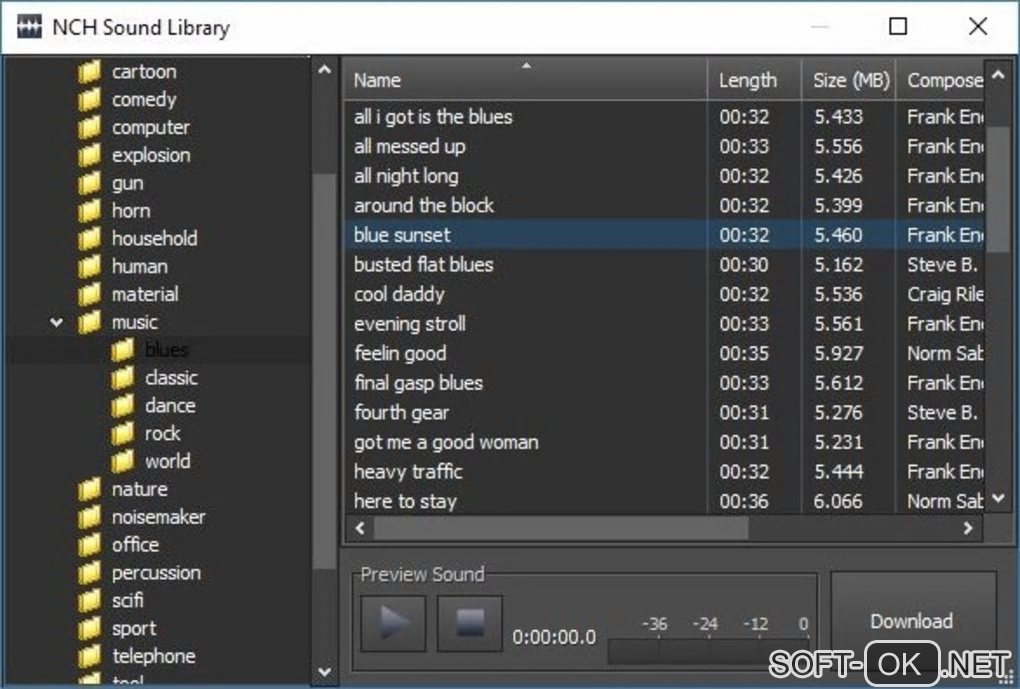This screenshot has width=1020, height=689.
Task: Select the 'blue sunset' track
Action: point(664,236)
